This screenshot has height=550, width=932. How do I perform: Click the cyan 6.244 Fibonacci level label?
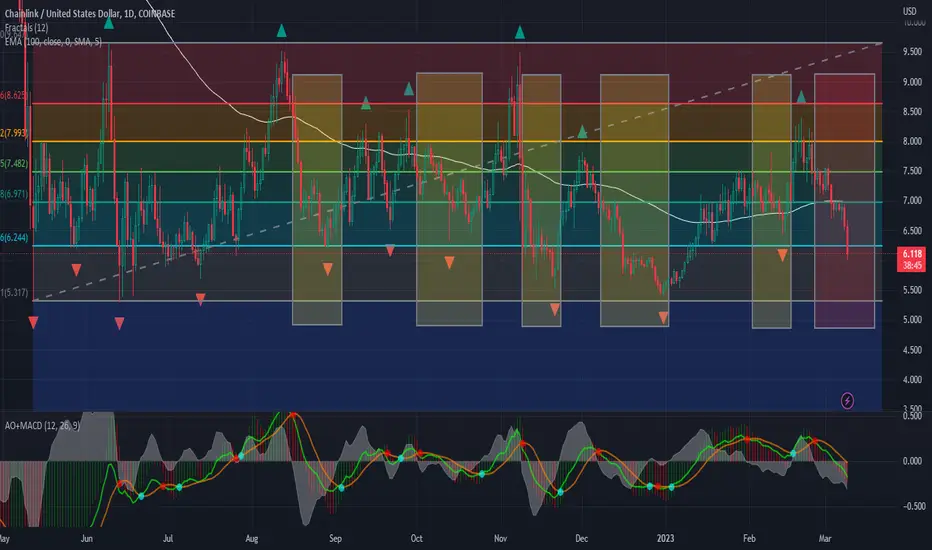[x=14, y=238]
